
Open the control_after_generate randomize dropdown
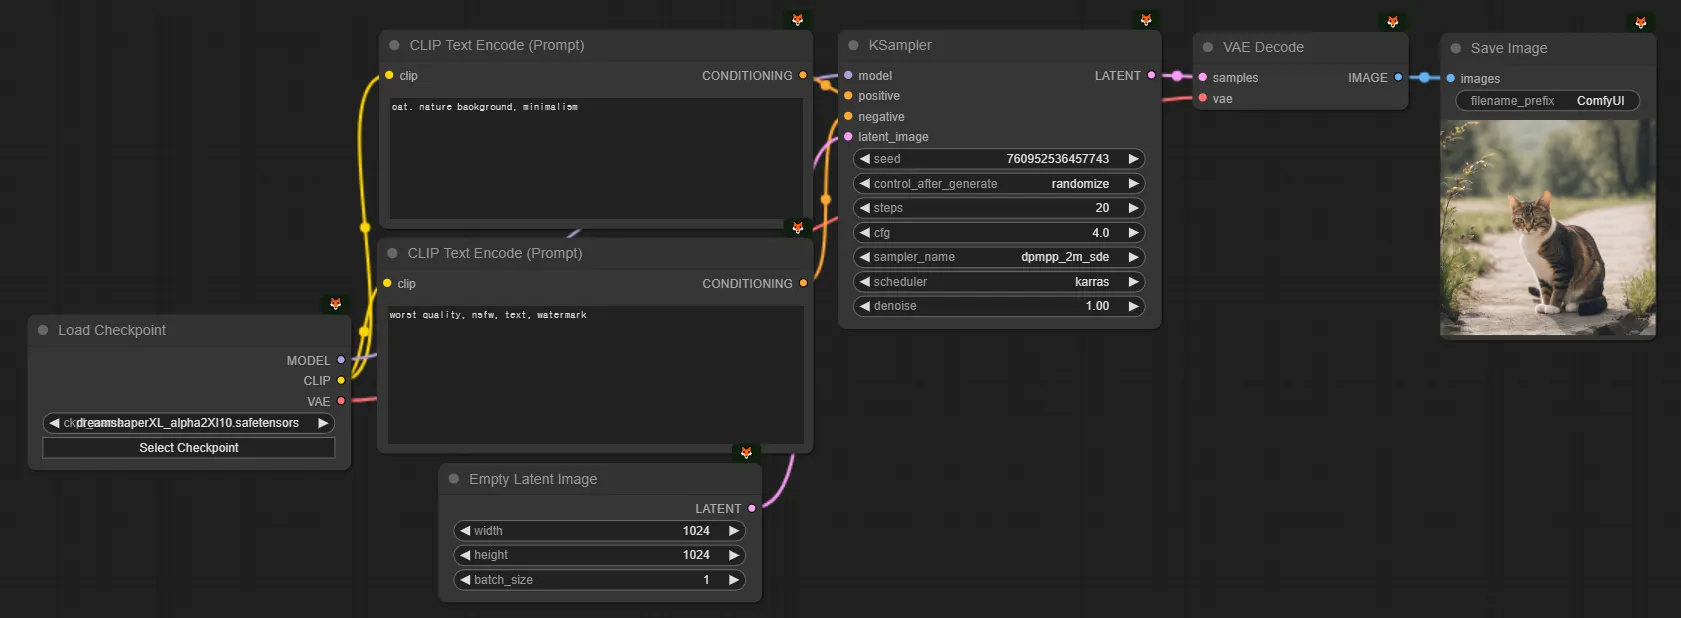tap(999, 184)
